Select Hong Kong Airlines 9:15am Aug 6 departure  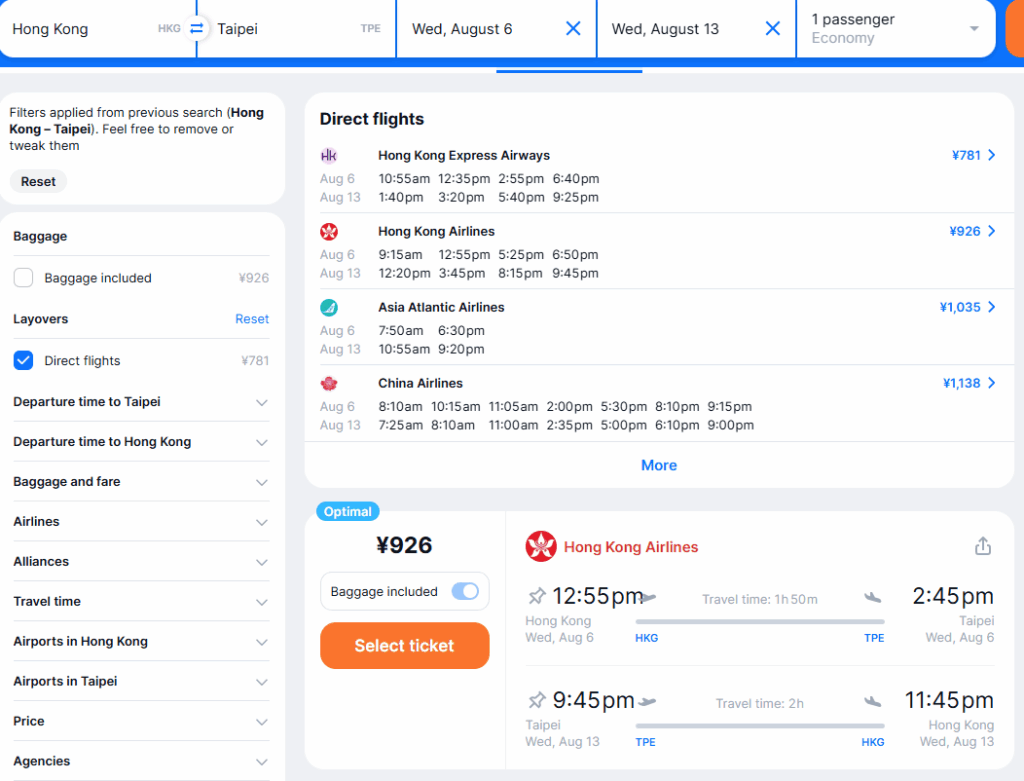400,254
